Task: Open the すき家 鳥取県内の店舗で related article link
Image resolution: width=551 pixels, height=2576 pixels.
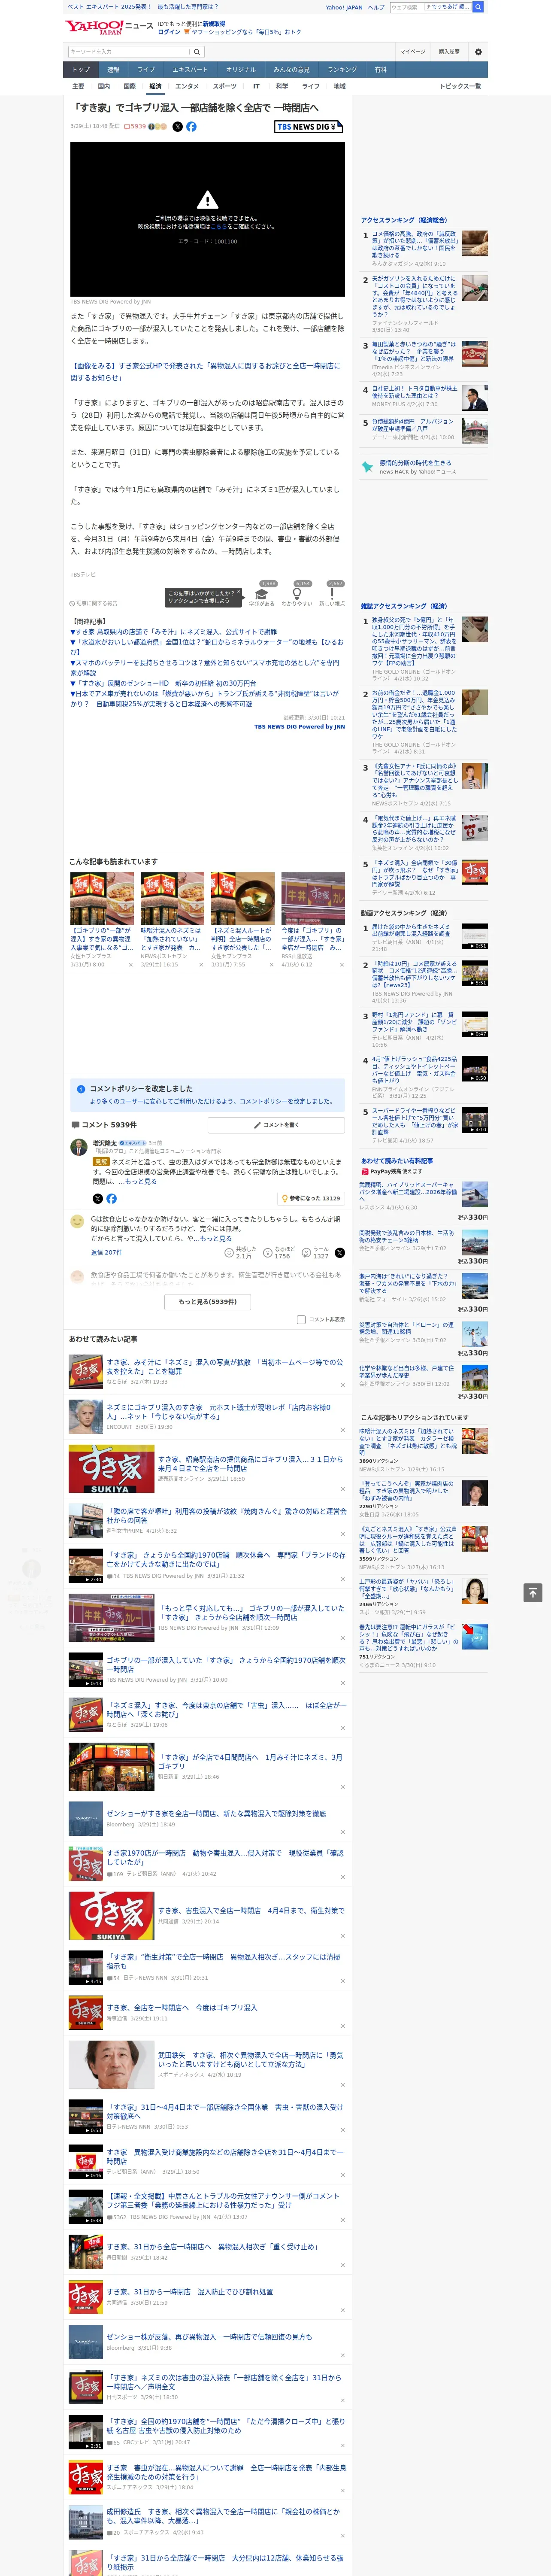Action: point(173,632)
